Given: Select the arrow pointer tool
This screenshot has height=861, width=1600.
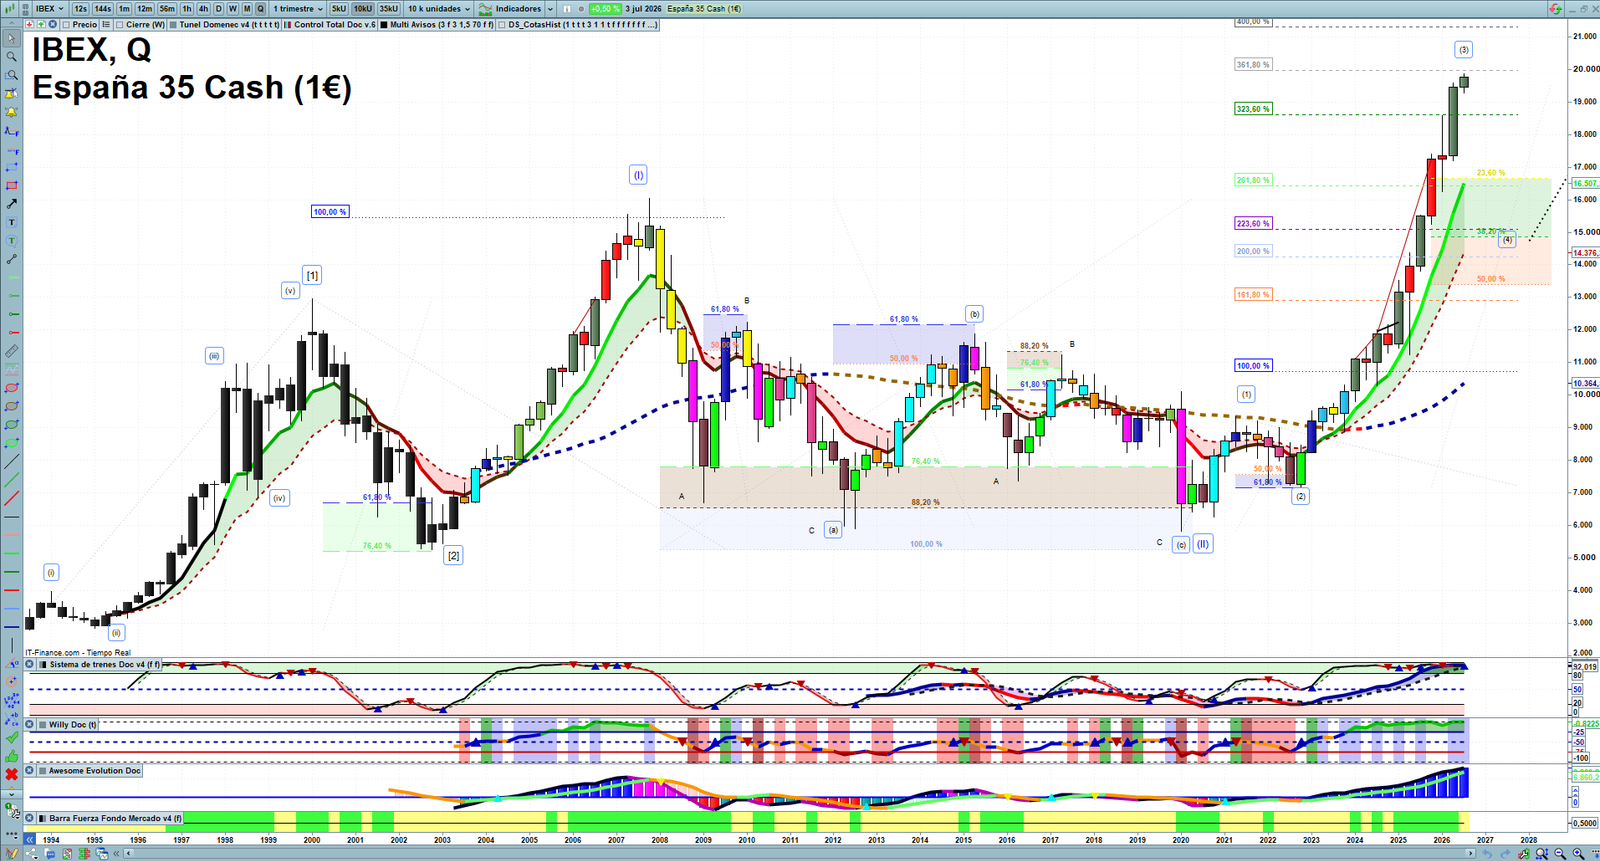Looking at the screenshot, I should [12, 38].
